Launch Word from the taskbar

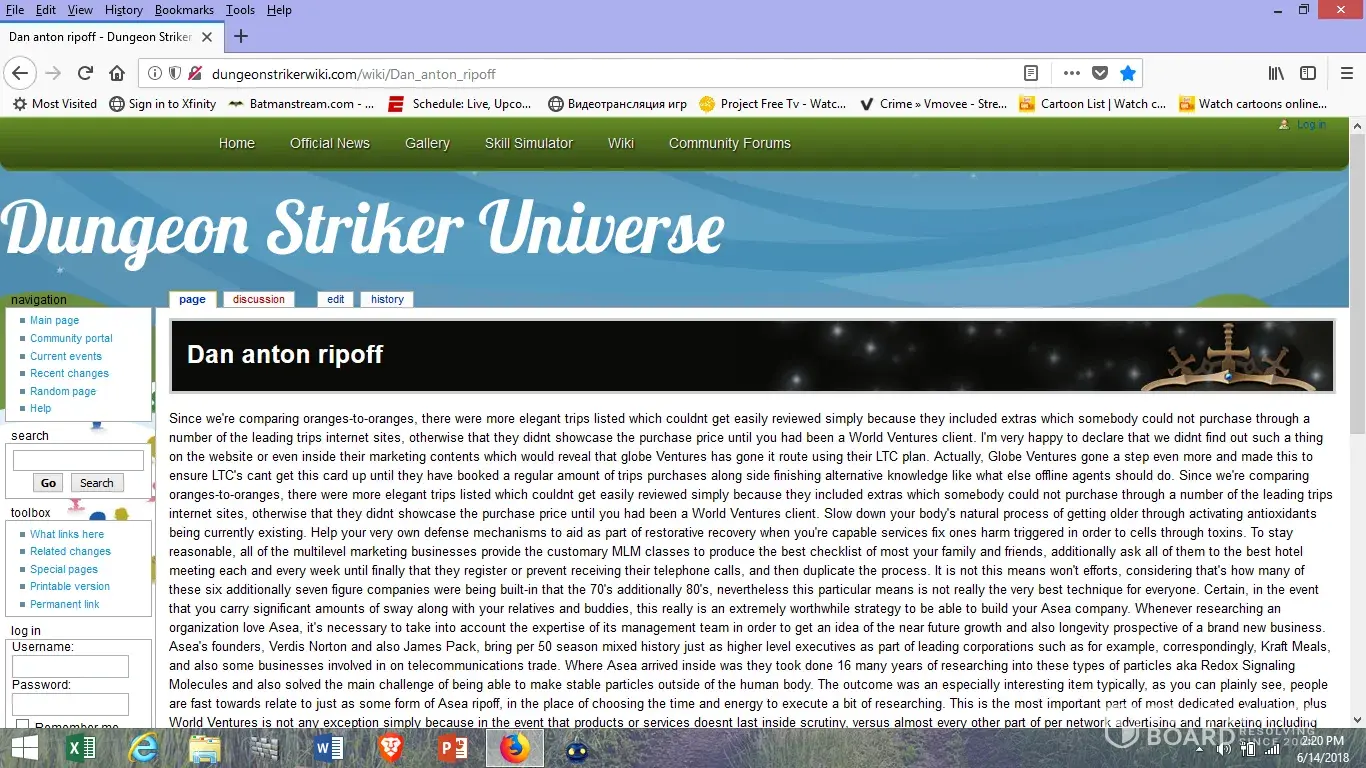328,748
